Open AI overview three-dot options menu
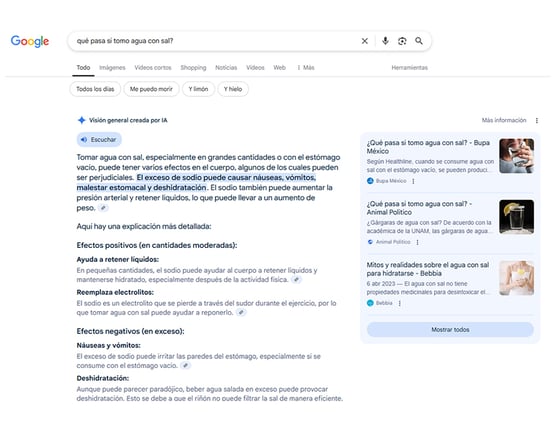The height and width of the screenshot is (428, 554). click(537, 121)
